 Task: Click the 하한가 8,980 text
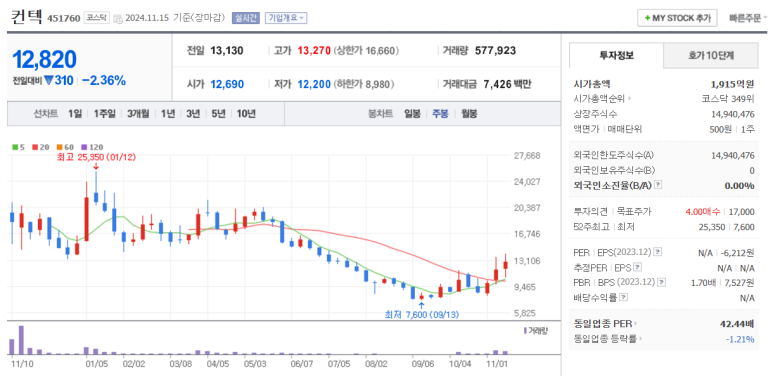coord(364,84)
